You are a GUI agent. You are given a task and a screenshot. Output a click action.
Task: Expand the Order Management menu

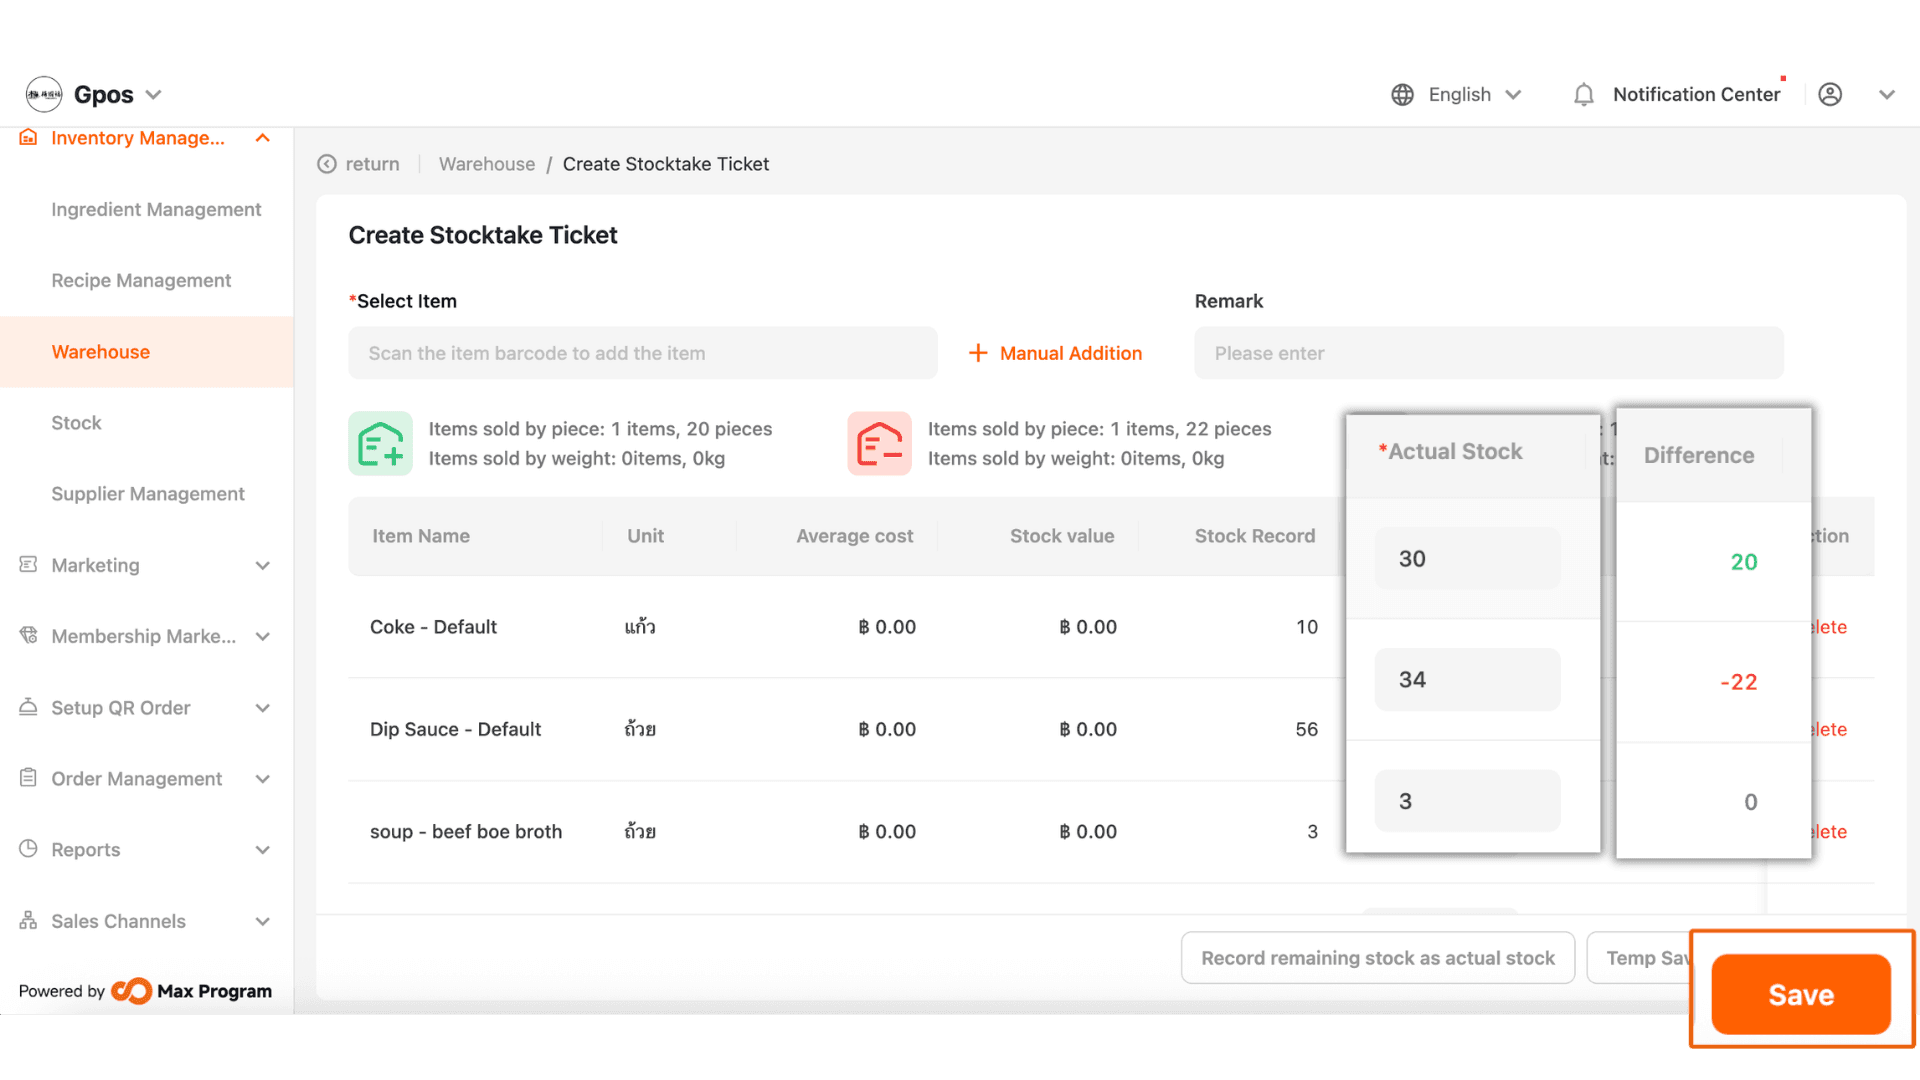pyautogui.click(x=262, y=778)
